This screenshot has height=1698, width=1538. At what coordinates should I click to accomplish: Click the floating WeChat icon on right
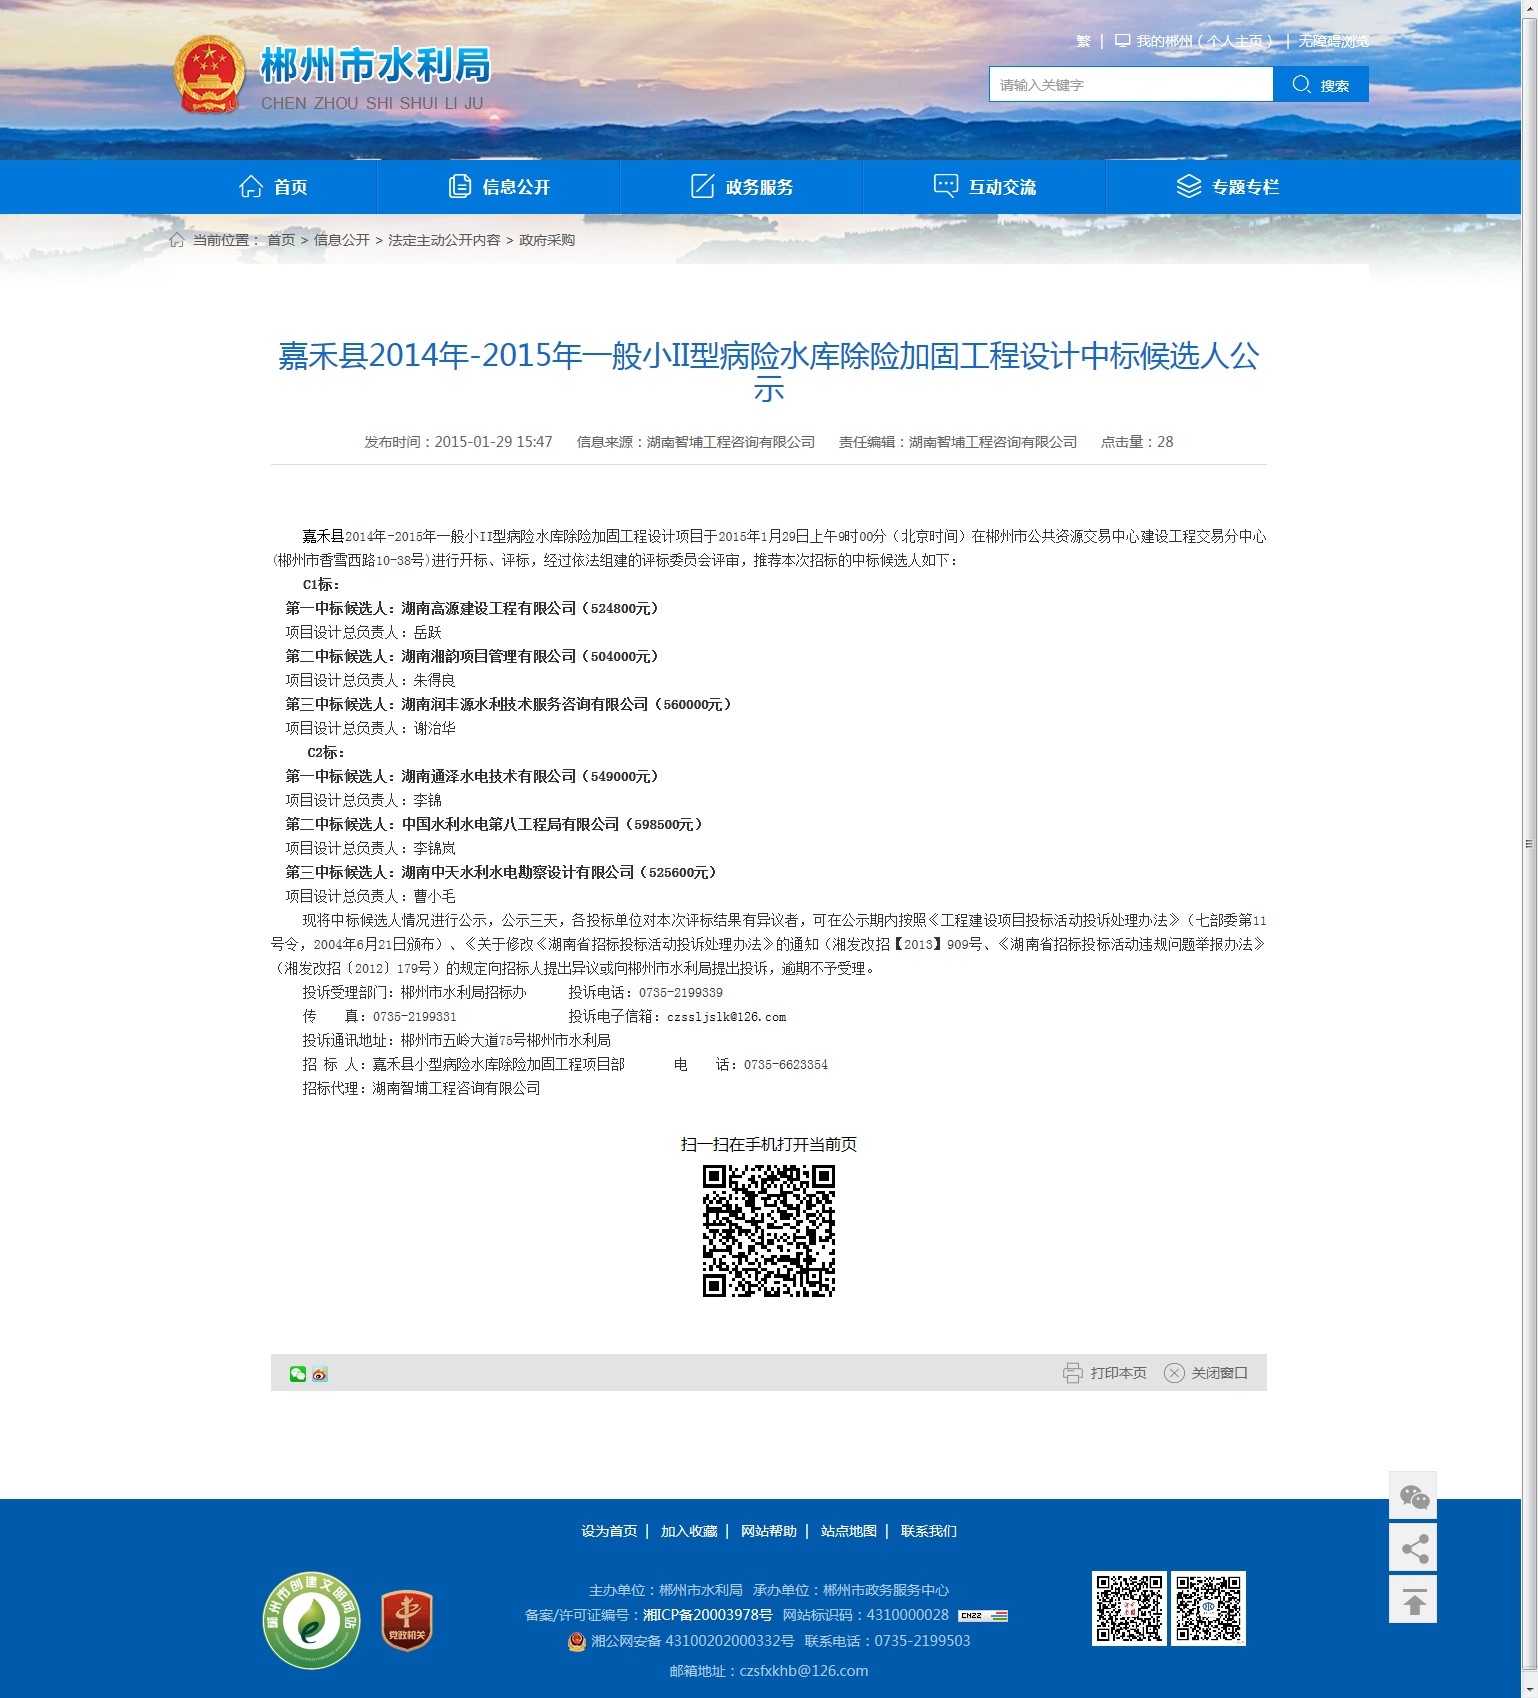1413,1496
